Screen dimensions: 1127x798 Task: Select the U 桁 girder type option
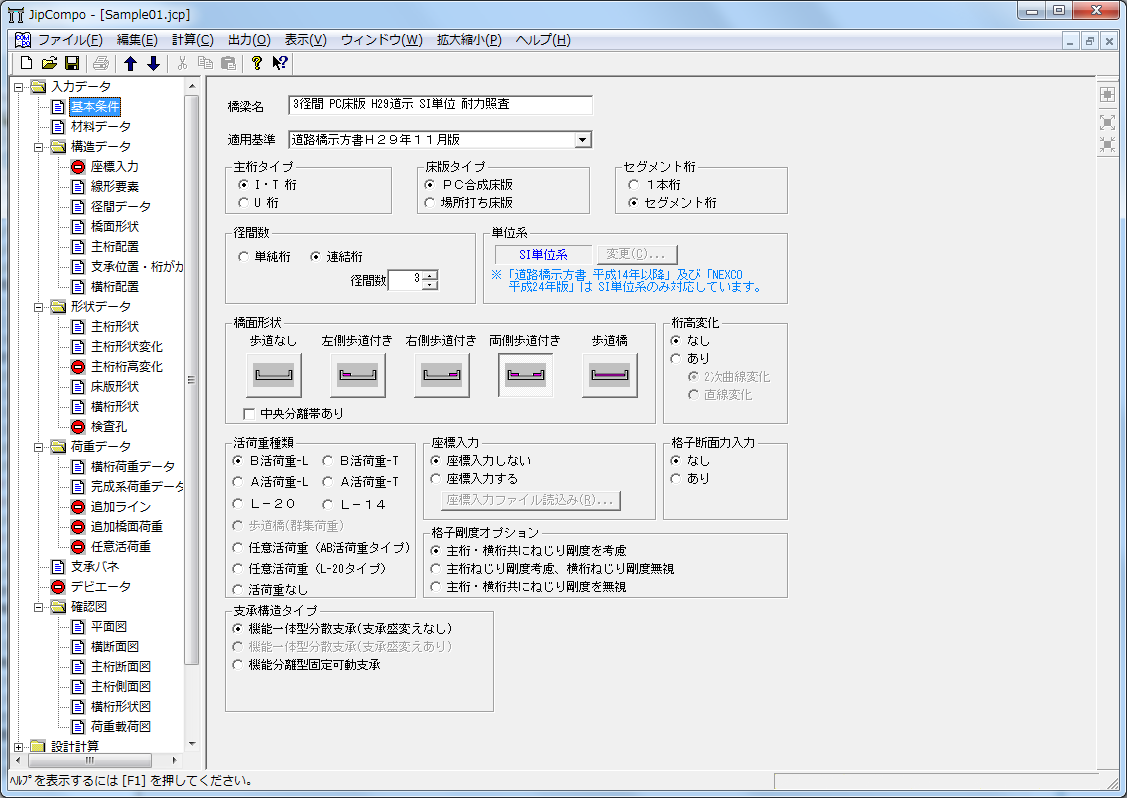click(x=243, y=203)
